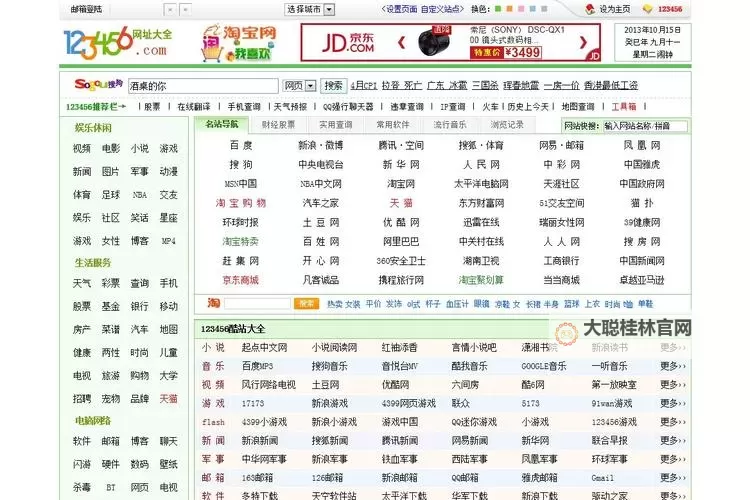Screen dimensions: 750x500
Task: Click the 设为主页 link
Action: coord(615,9)
